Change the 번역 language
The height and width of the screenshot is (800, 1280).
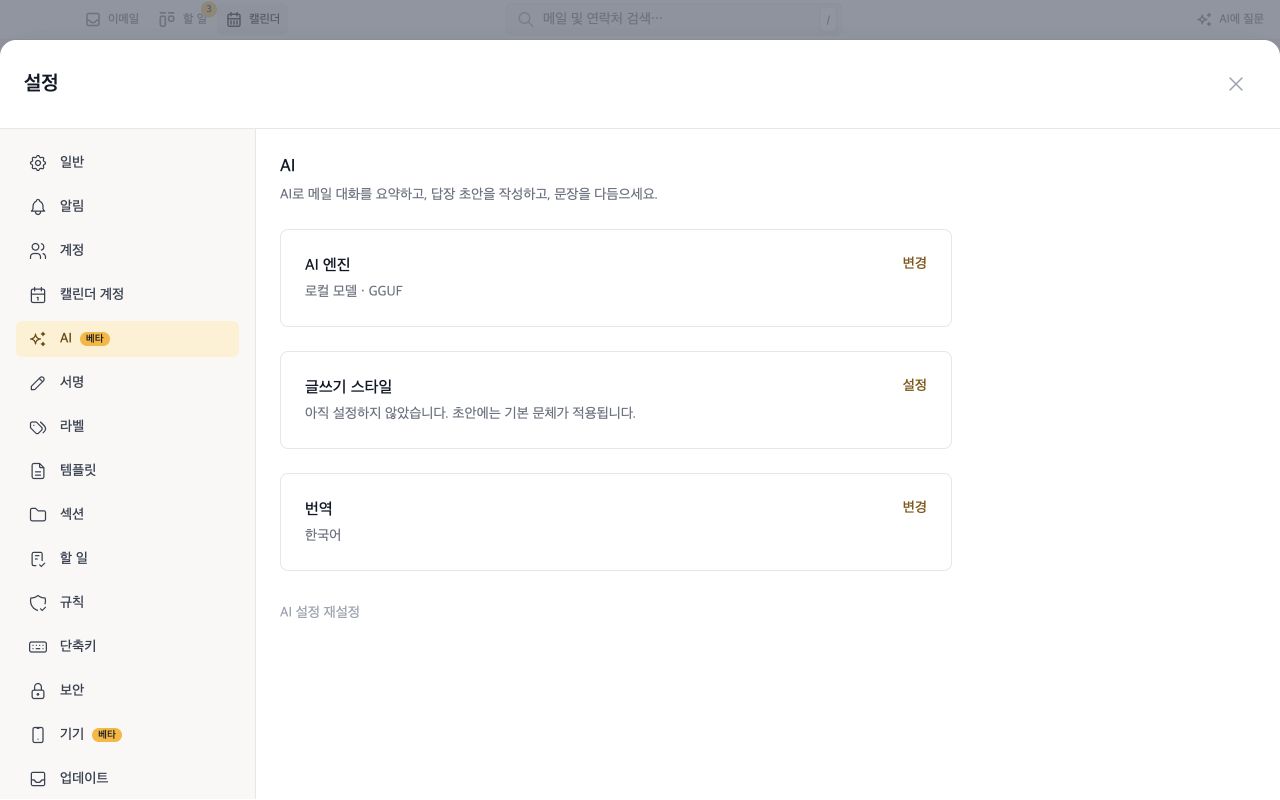914,507
